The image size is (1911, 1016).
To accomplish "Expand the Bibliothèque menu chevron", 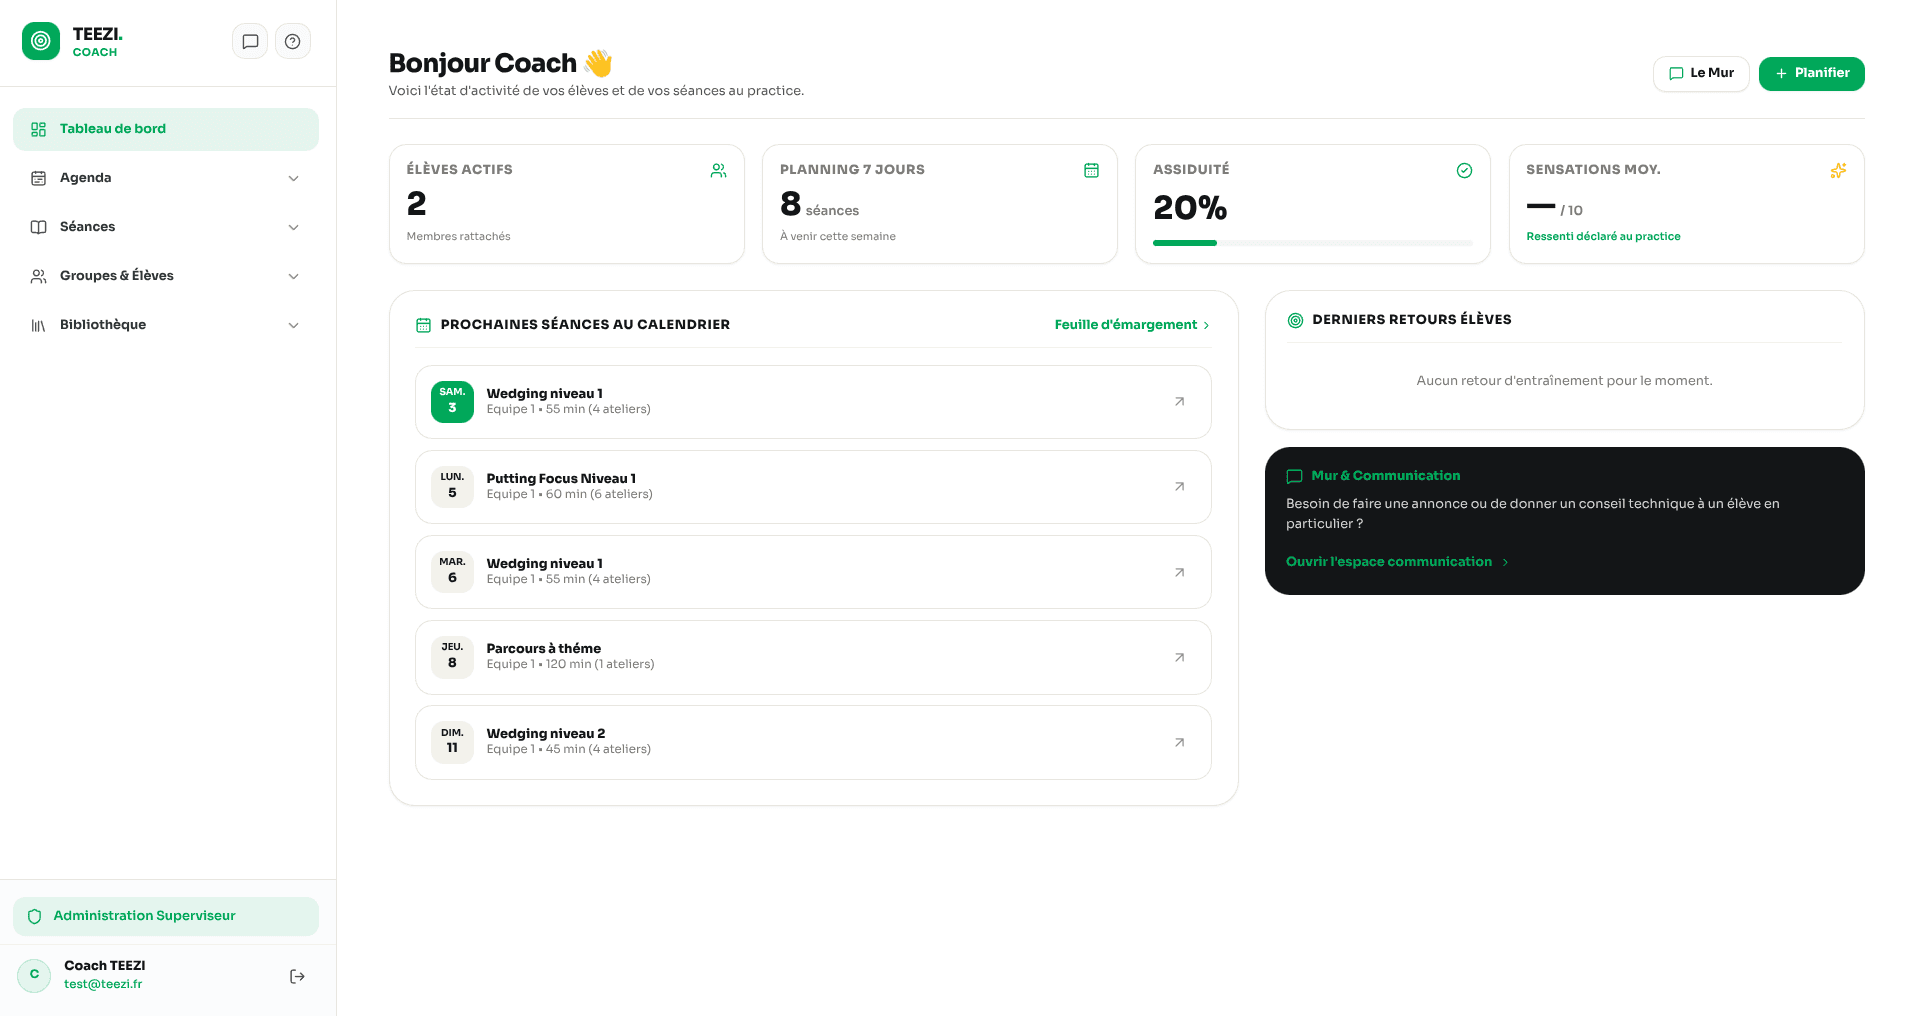I will pyautogui.click(x=294, y=325).
